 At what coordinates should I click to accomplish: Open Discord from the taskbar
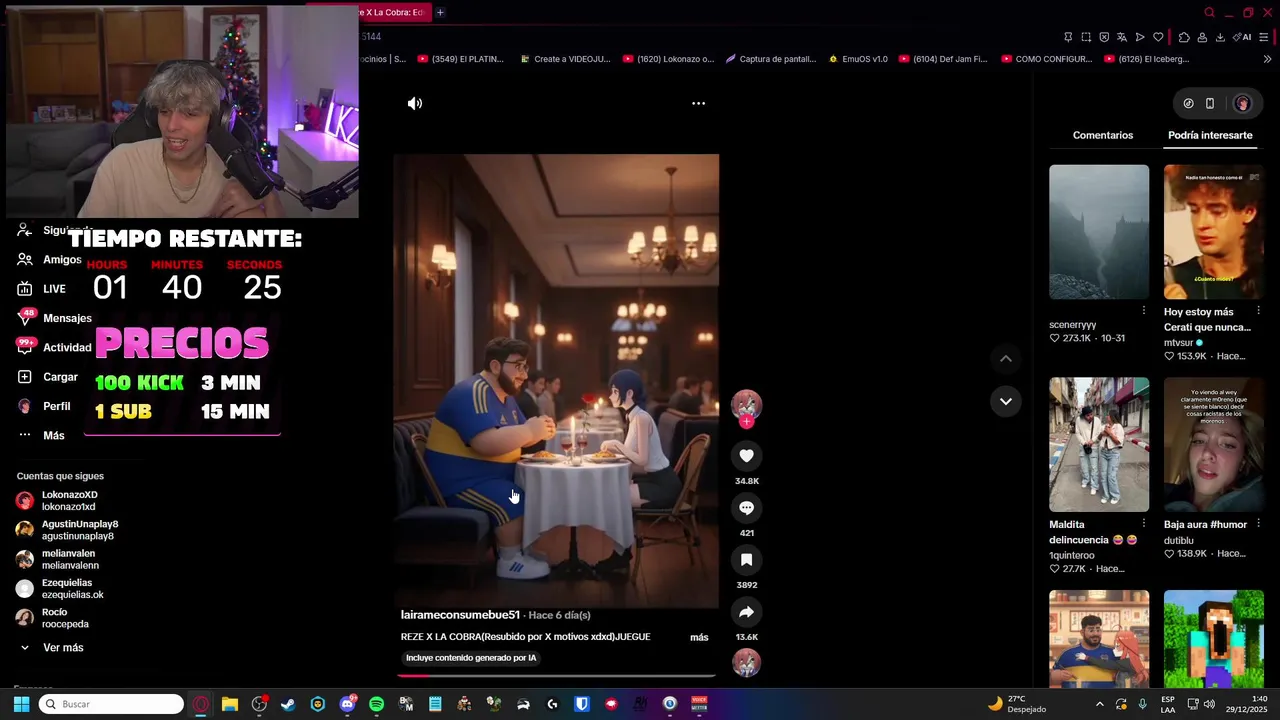(x=347, y=704)
